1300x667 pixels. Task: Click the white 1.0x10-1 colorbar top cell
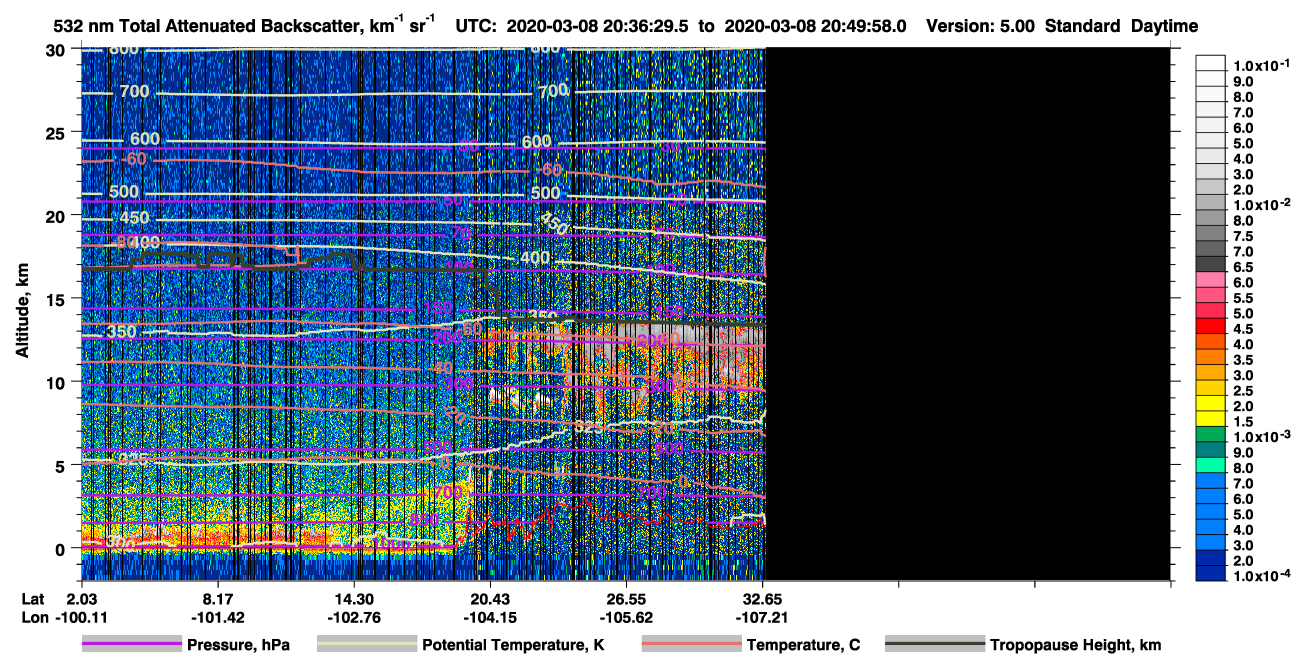coord(1211,65)
